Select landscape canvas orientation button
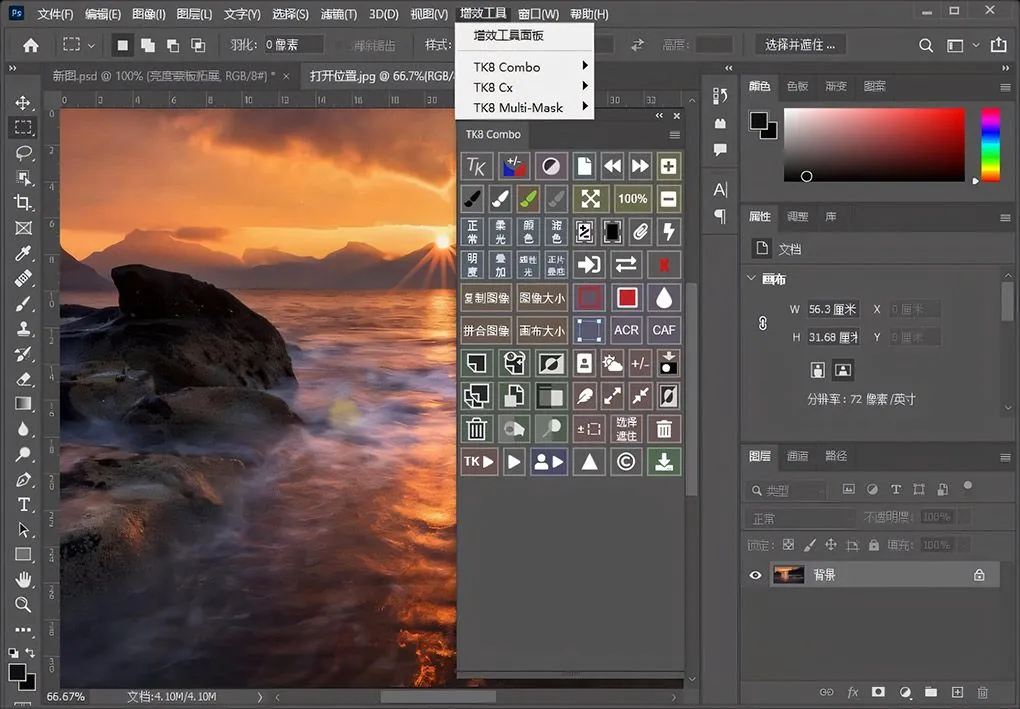 (843, 370)
